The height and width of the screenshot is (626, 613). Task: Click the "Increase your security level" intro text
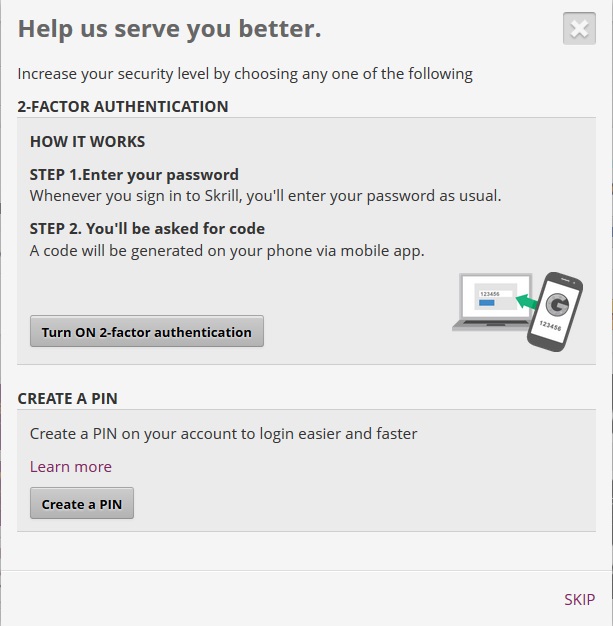pyautogui.click(x=245, y=74)
